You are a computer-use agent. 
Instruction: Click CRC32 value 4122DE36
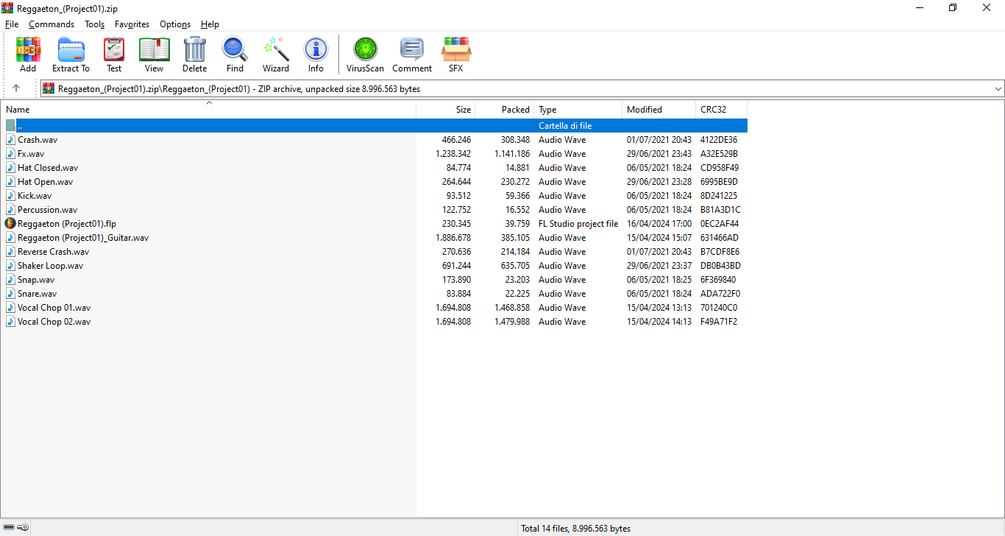pyautogui.click(x=718, y=140)
